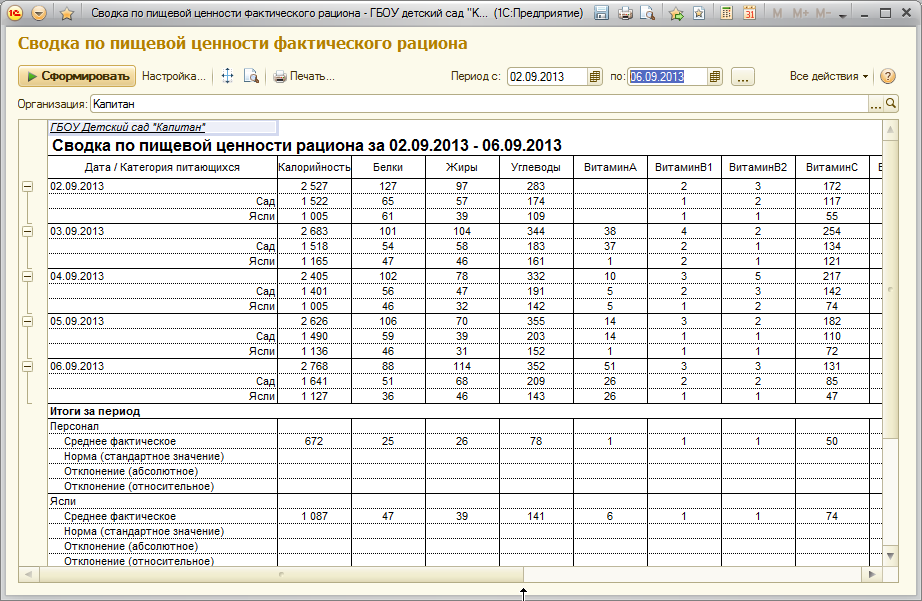This screenshot has height=601, width=922.
Task: Open the title bar extra options arrow
Action: point(843,16)
